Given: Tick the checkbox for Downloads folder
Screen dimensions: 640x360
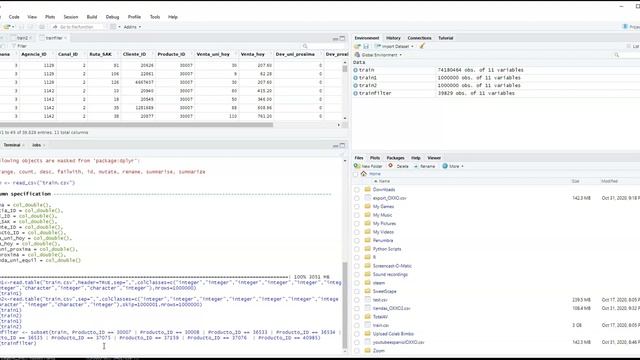Looking at the screenshot, I should click(357, 190).
